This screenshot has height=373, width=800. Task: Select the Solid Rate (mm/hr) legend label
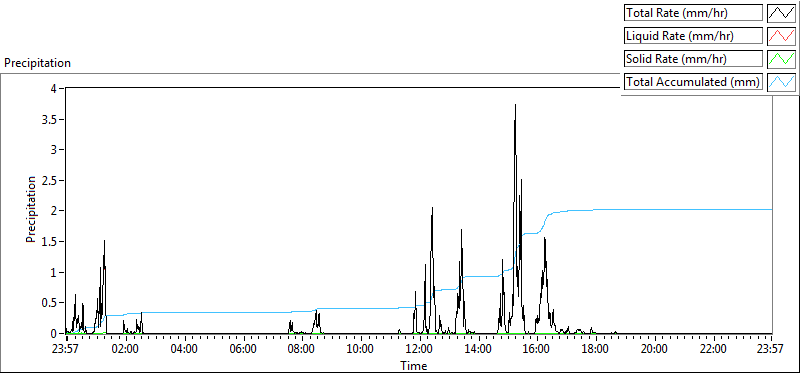(x=693, y=59)
